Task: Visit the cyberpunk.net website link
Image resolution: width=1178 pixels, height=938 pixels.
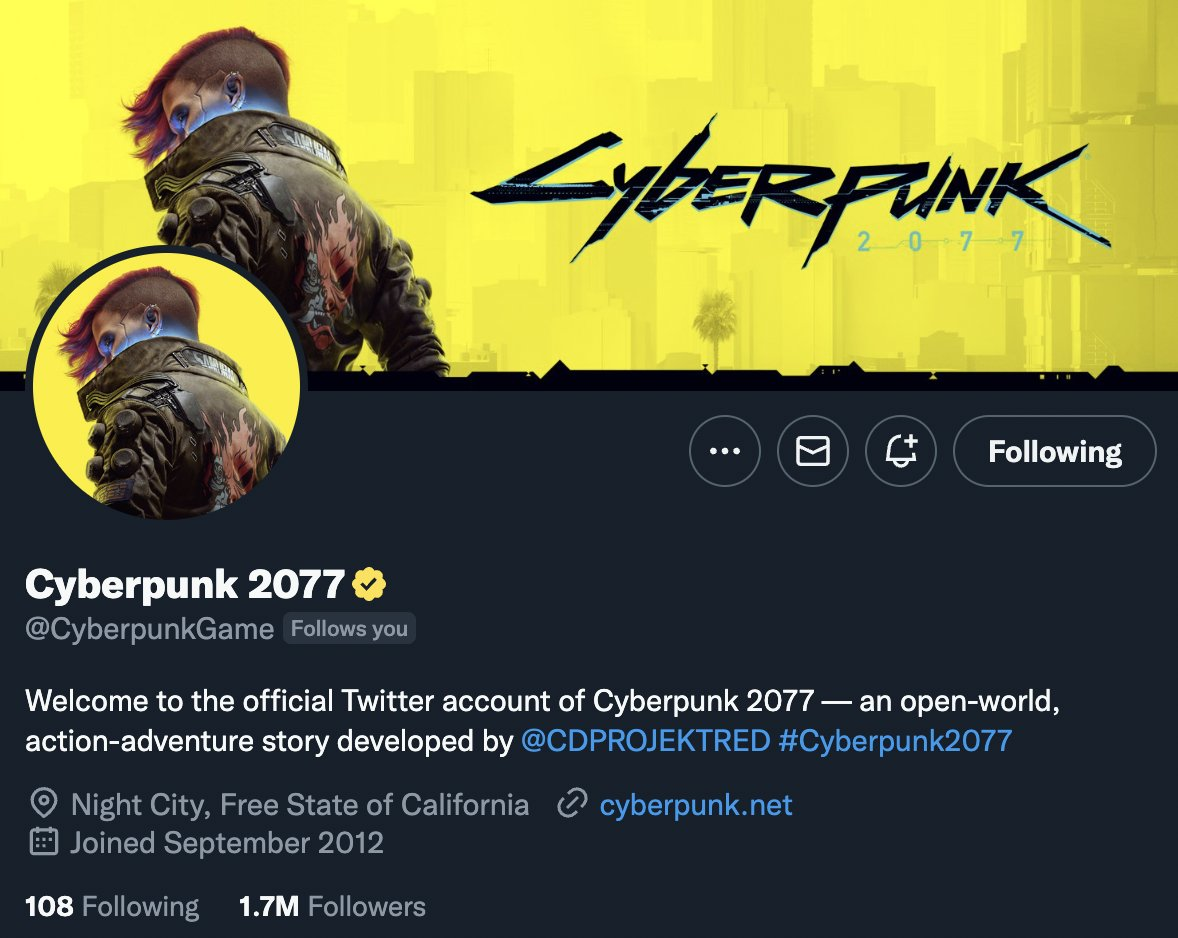Action: [696, 804]
